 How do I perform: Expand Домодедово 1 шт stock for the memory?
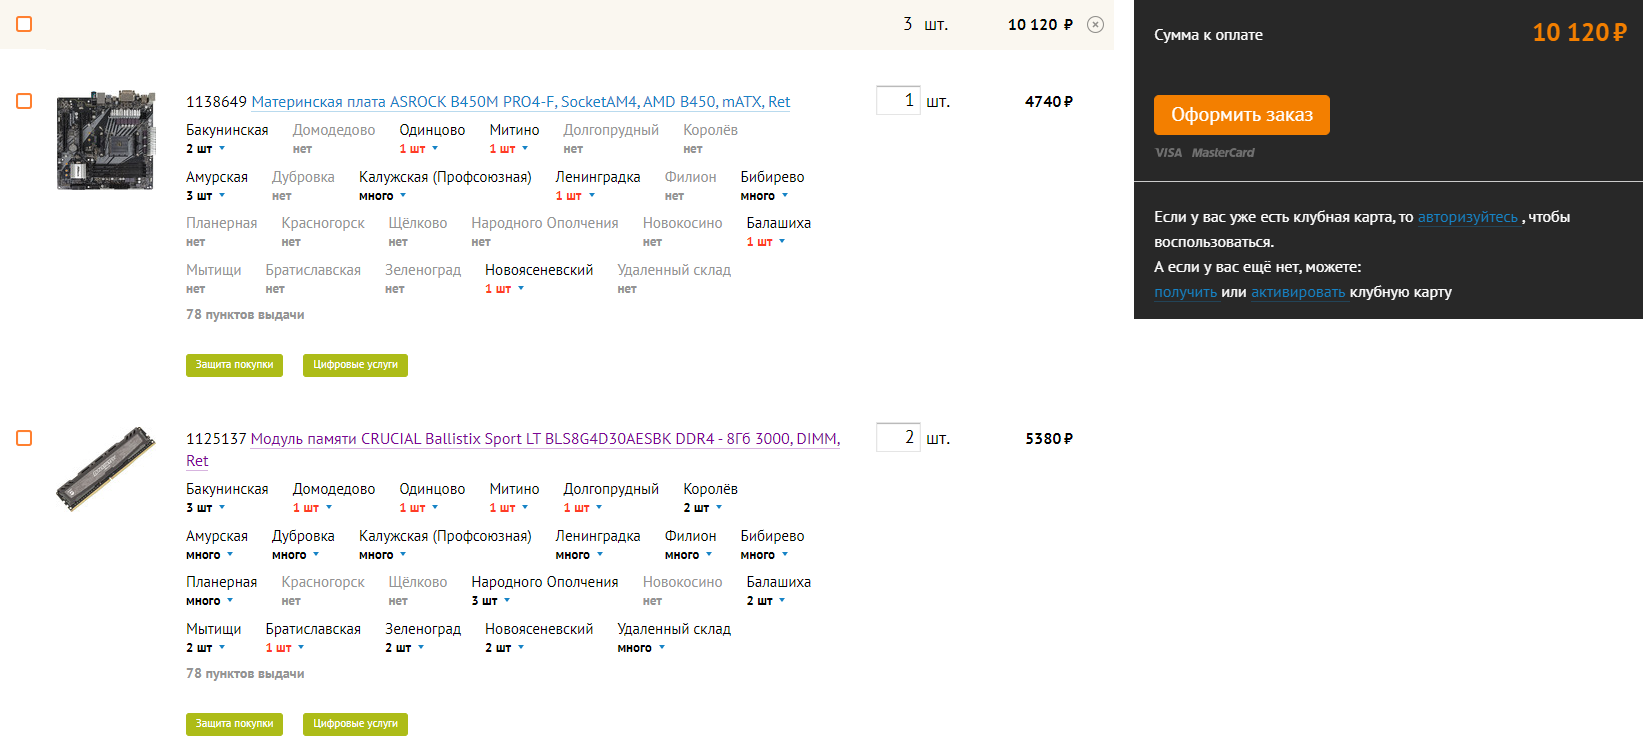click(x=313, y=508)
